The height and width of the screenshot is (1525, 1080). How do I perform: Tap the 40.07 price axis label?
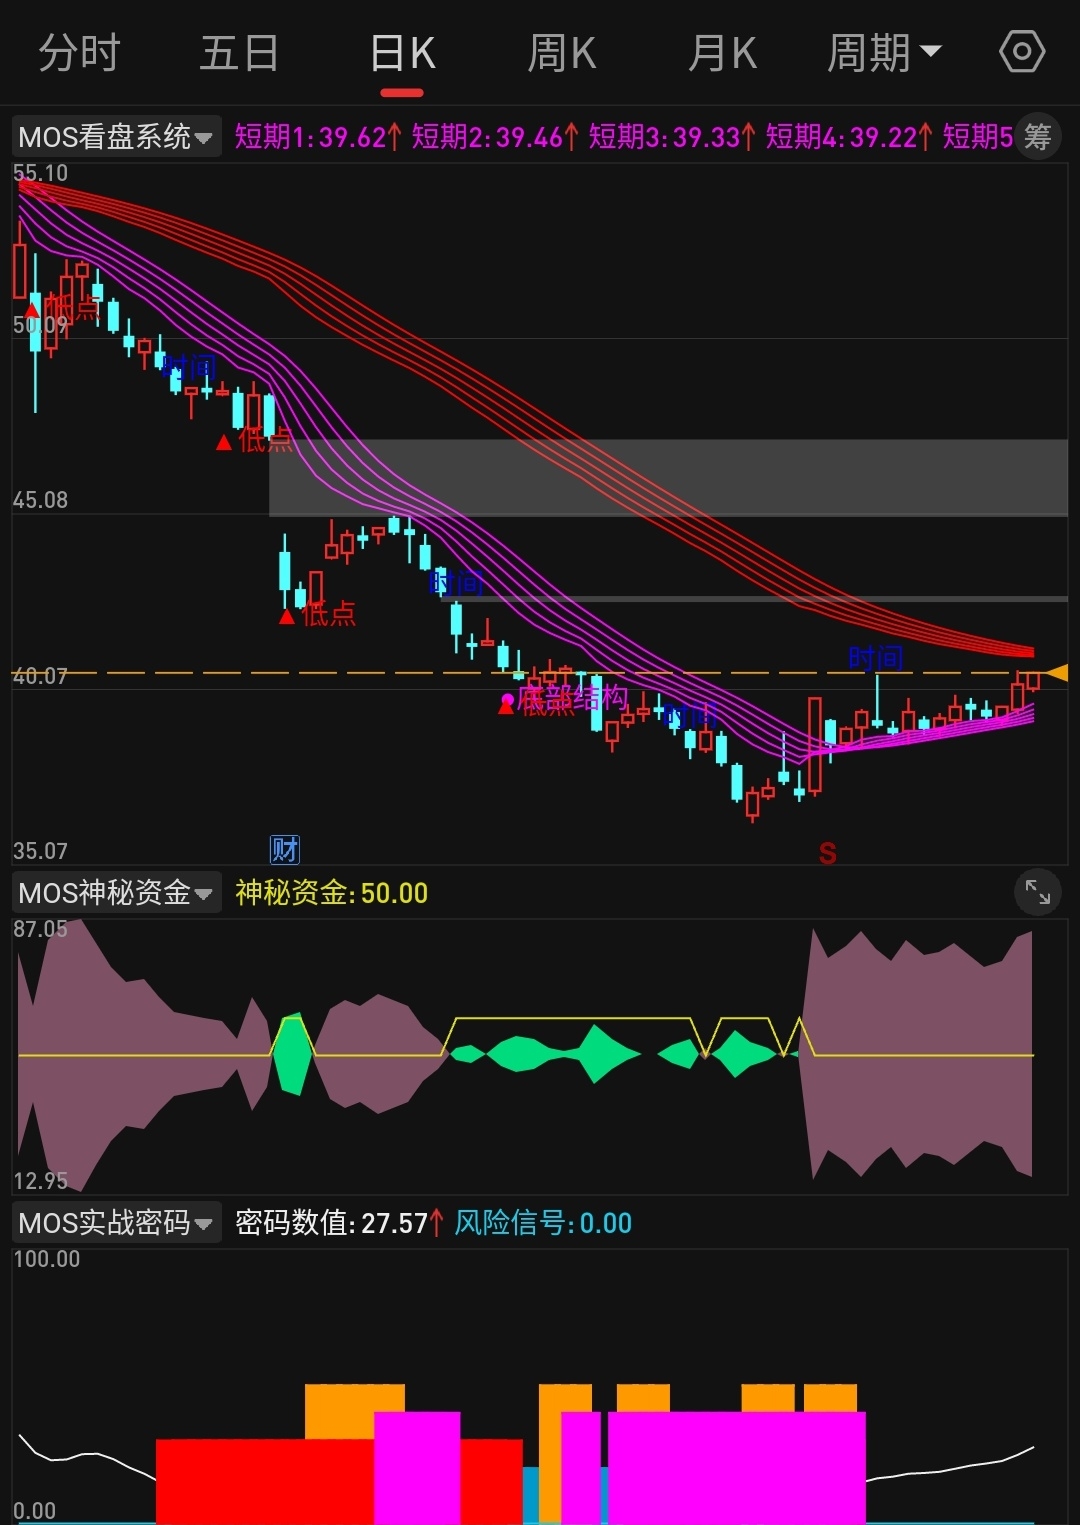[x=40, y=676]
